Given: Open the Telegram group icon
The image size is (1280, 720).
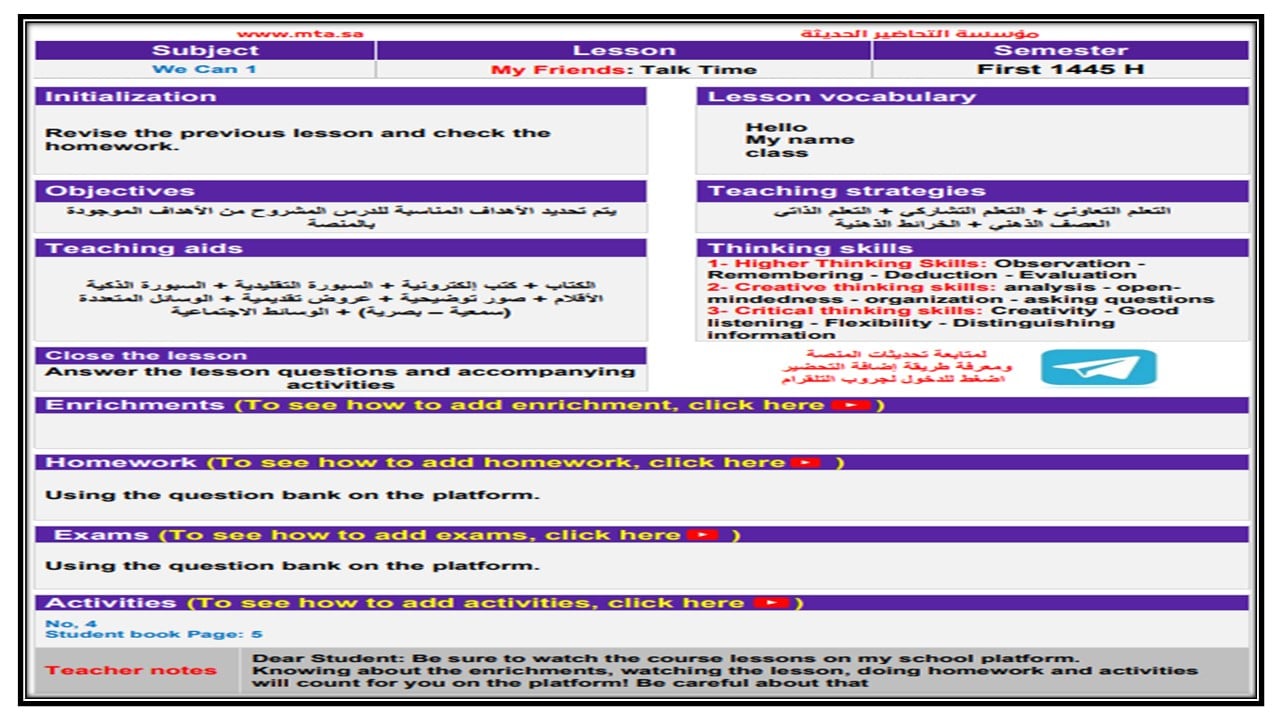Looking at the screenshot, I should pos(1098,367).
